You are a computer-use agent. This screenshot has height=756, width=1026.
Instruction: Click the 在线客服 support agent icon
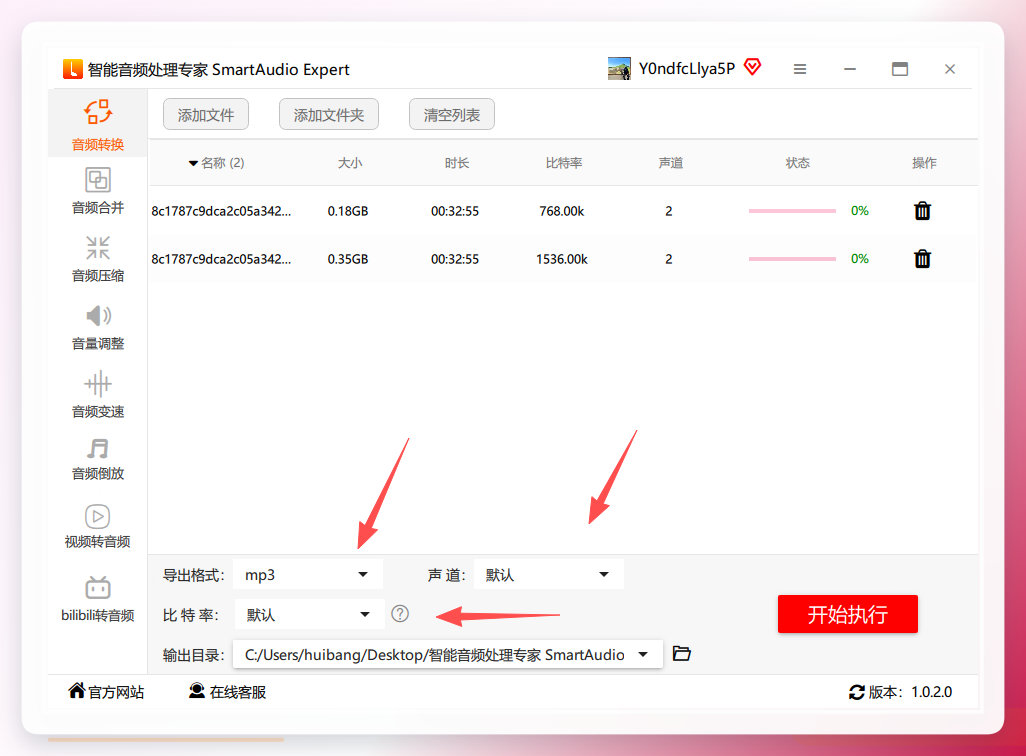(x=196, y=691)
